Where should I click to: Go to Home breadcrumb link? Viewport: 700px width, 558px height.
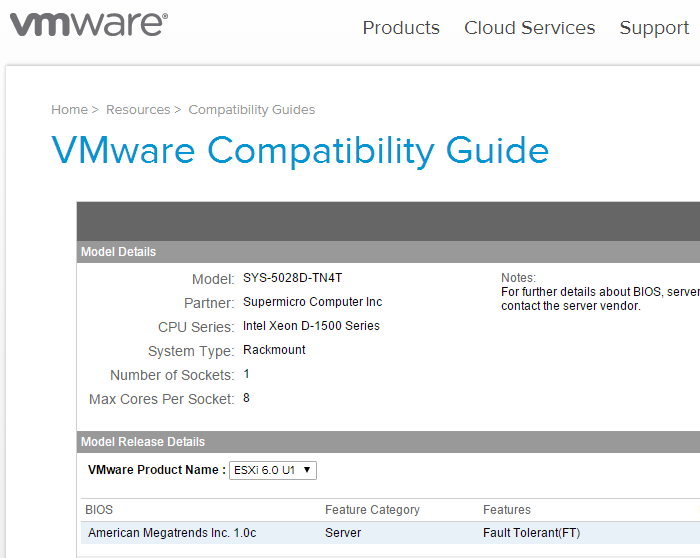pyautogui.click(x=69, y=109)
